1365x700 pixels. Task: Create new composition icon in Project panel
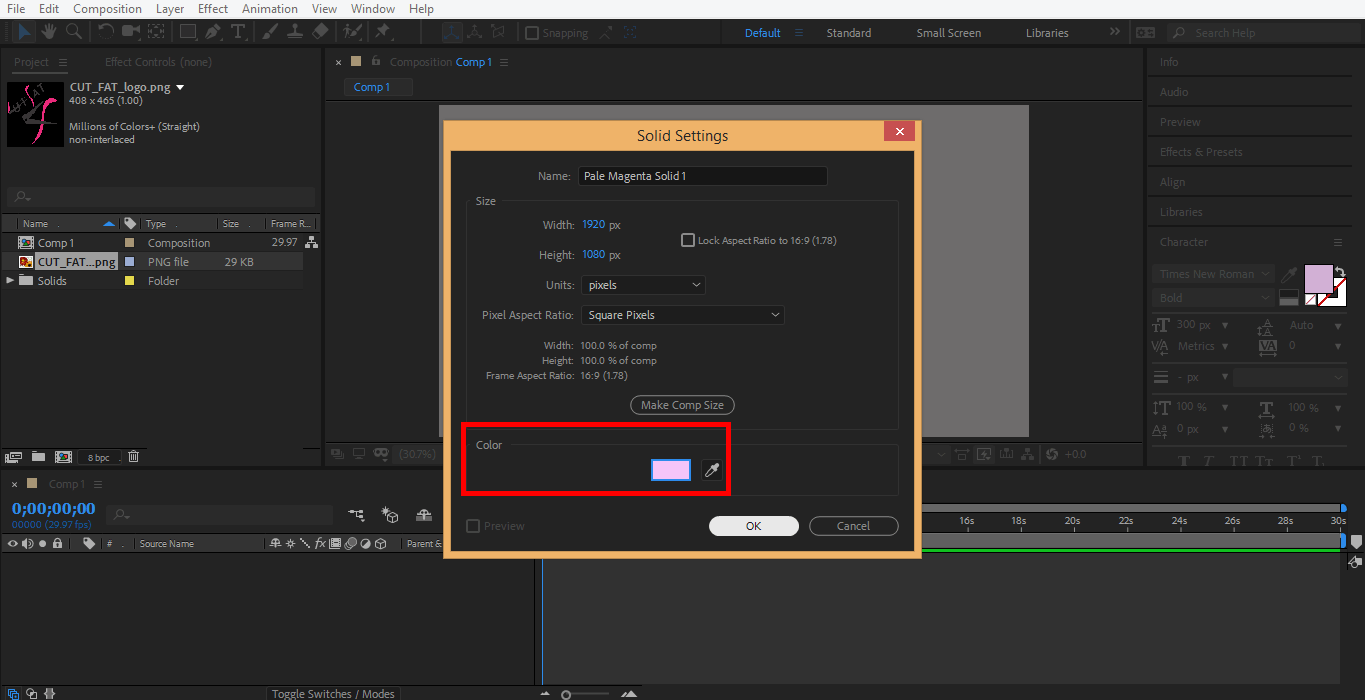coord(63,456)
